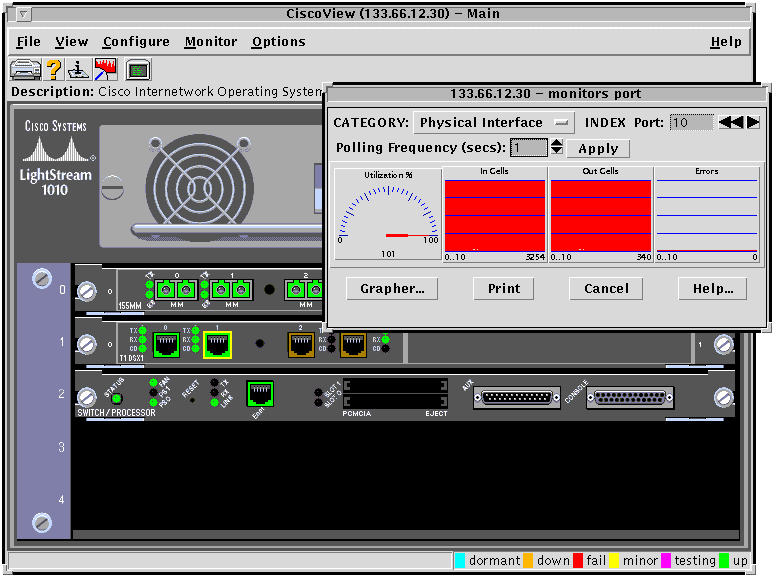The image size is (778, 580).
Task: Click the Utilization % dial gauge
Action: tap(388, 214)
